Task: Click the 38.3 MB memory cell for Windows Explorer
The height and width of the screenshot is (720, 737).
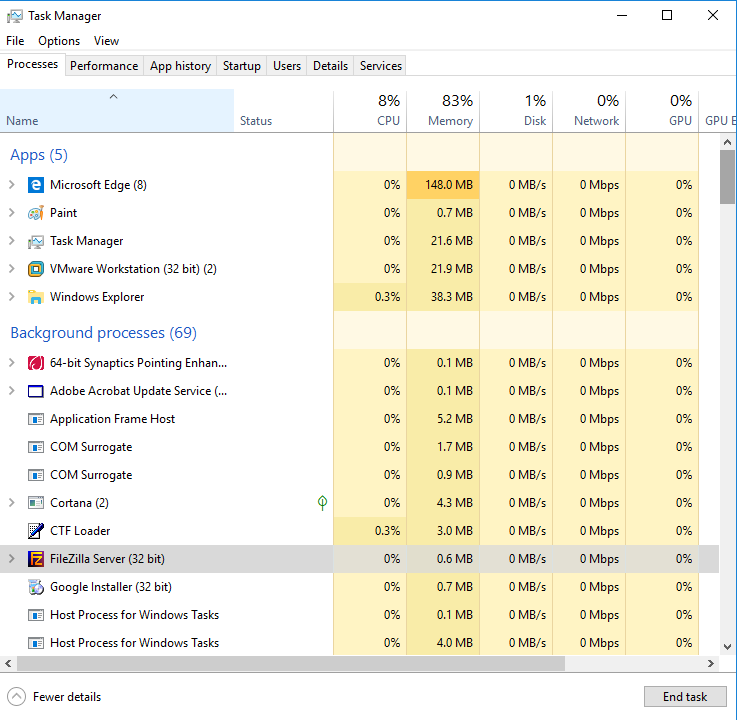Action: pos(443,297)
